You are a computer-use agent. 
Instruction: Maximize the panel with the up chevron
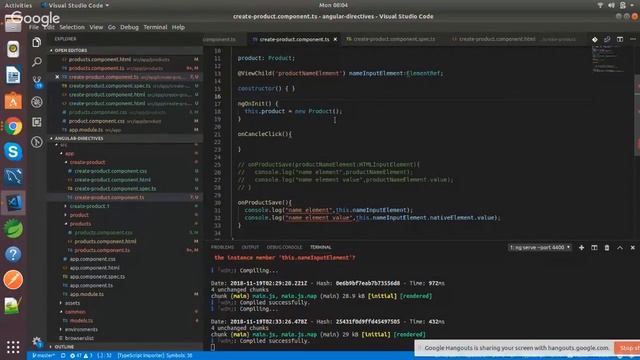click(x=620, y=247)
